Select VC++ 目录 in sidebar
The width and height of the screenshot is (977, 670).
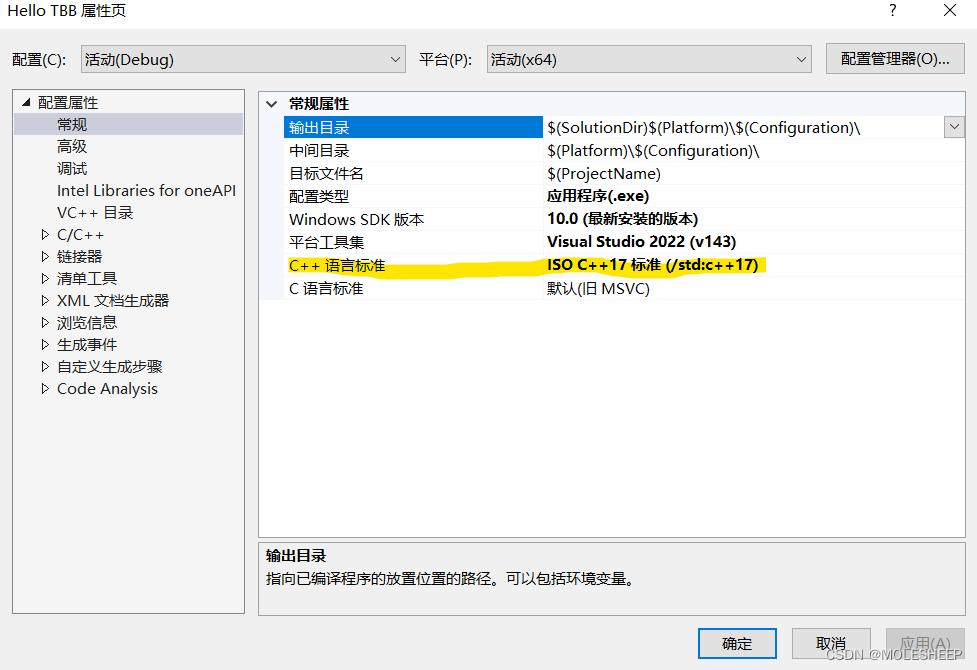click(95, 212)
